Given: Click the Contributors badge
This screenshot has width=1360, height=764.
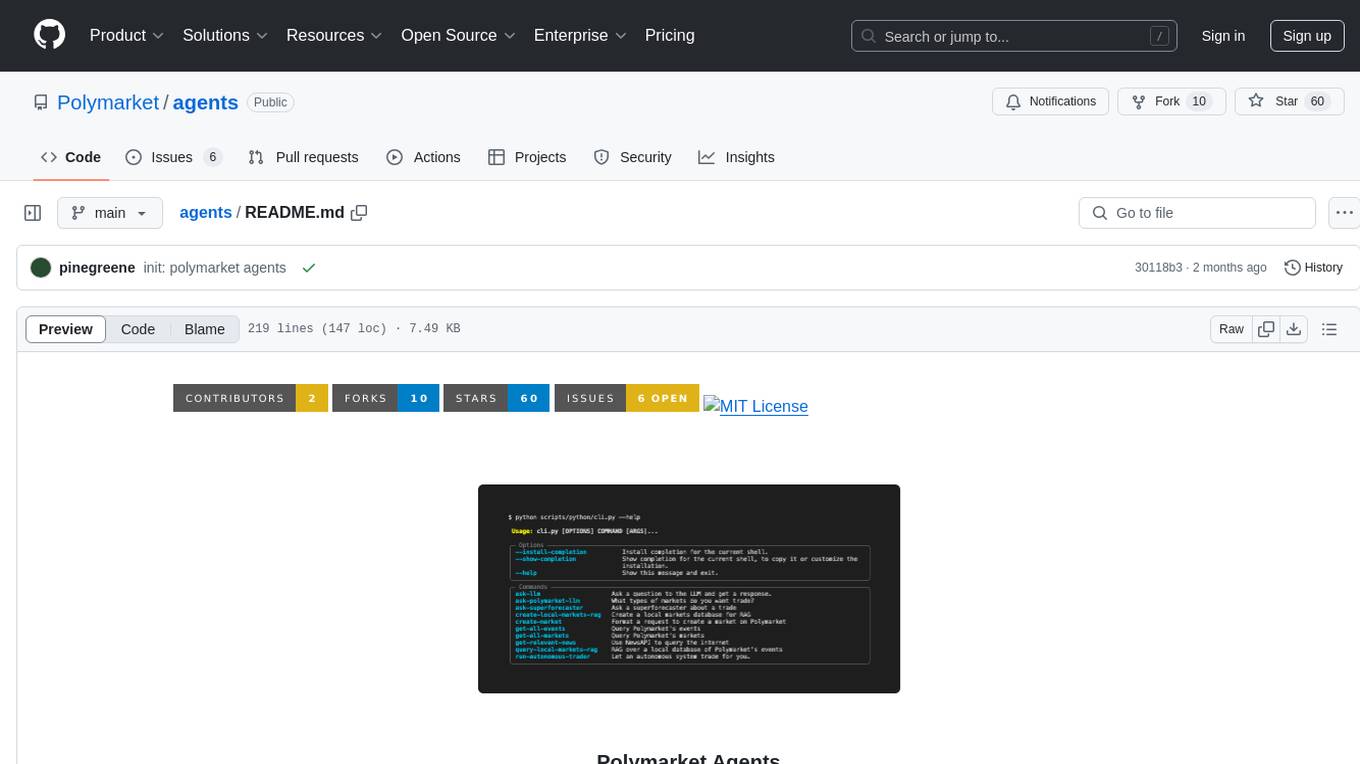Looking at the screenshot, I should 251,398.
